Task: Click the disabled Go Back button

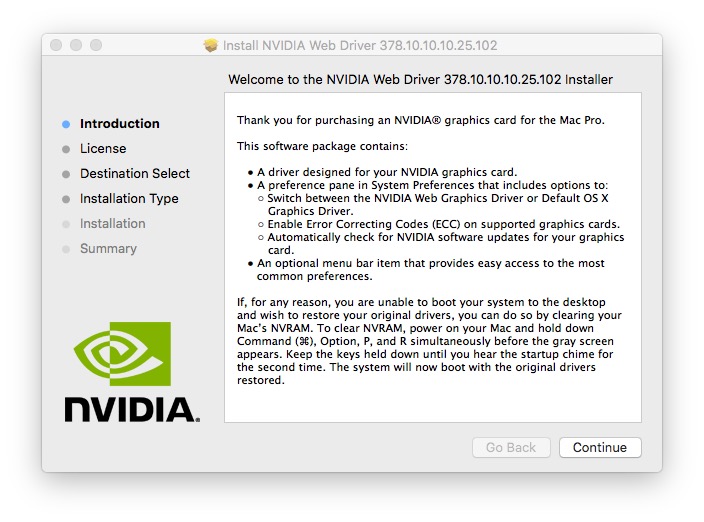Action: click(511, 447)
